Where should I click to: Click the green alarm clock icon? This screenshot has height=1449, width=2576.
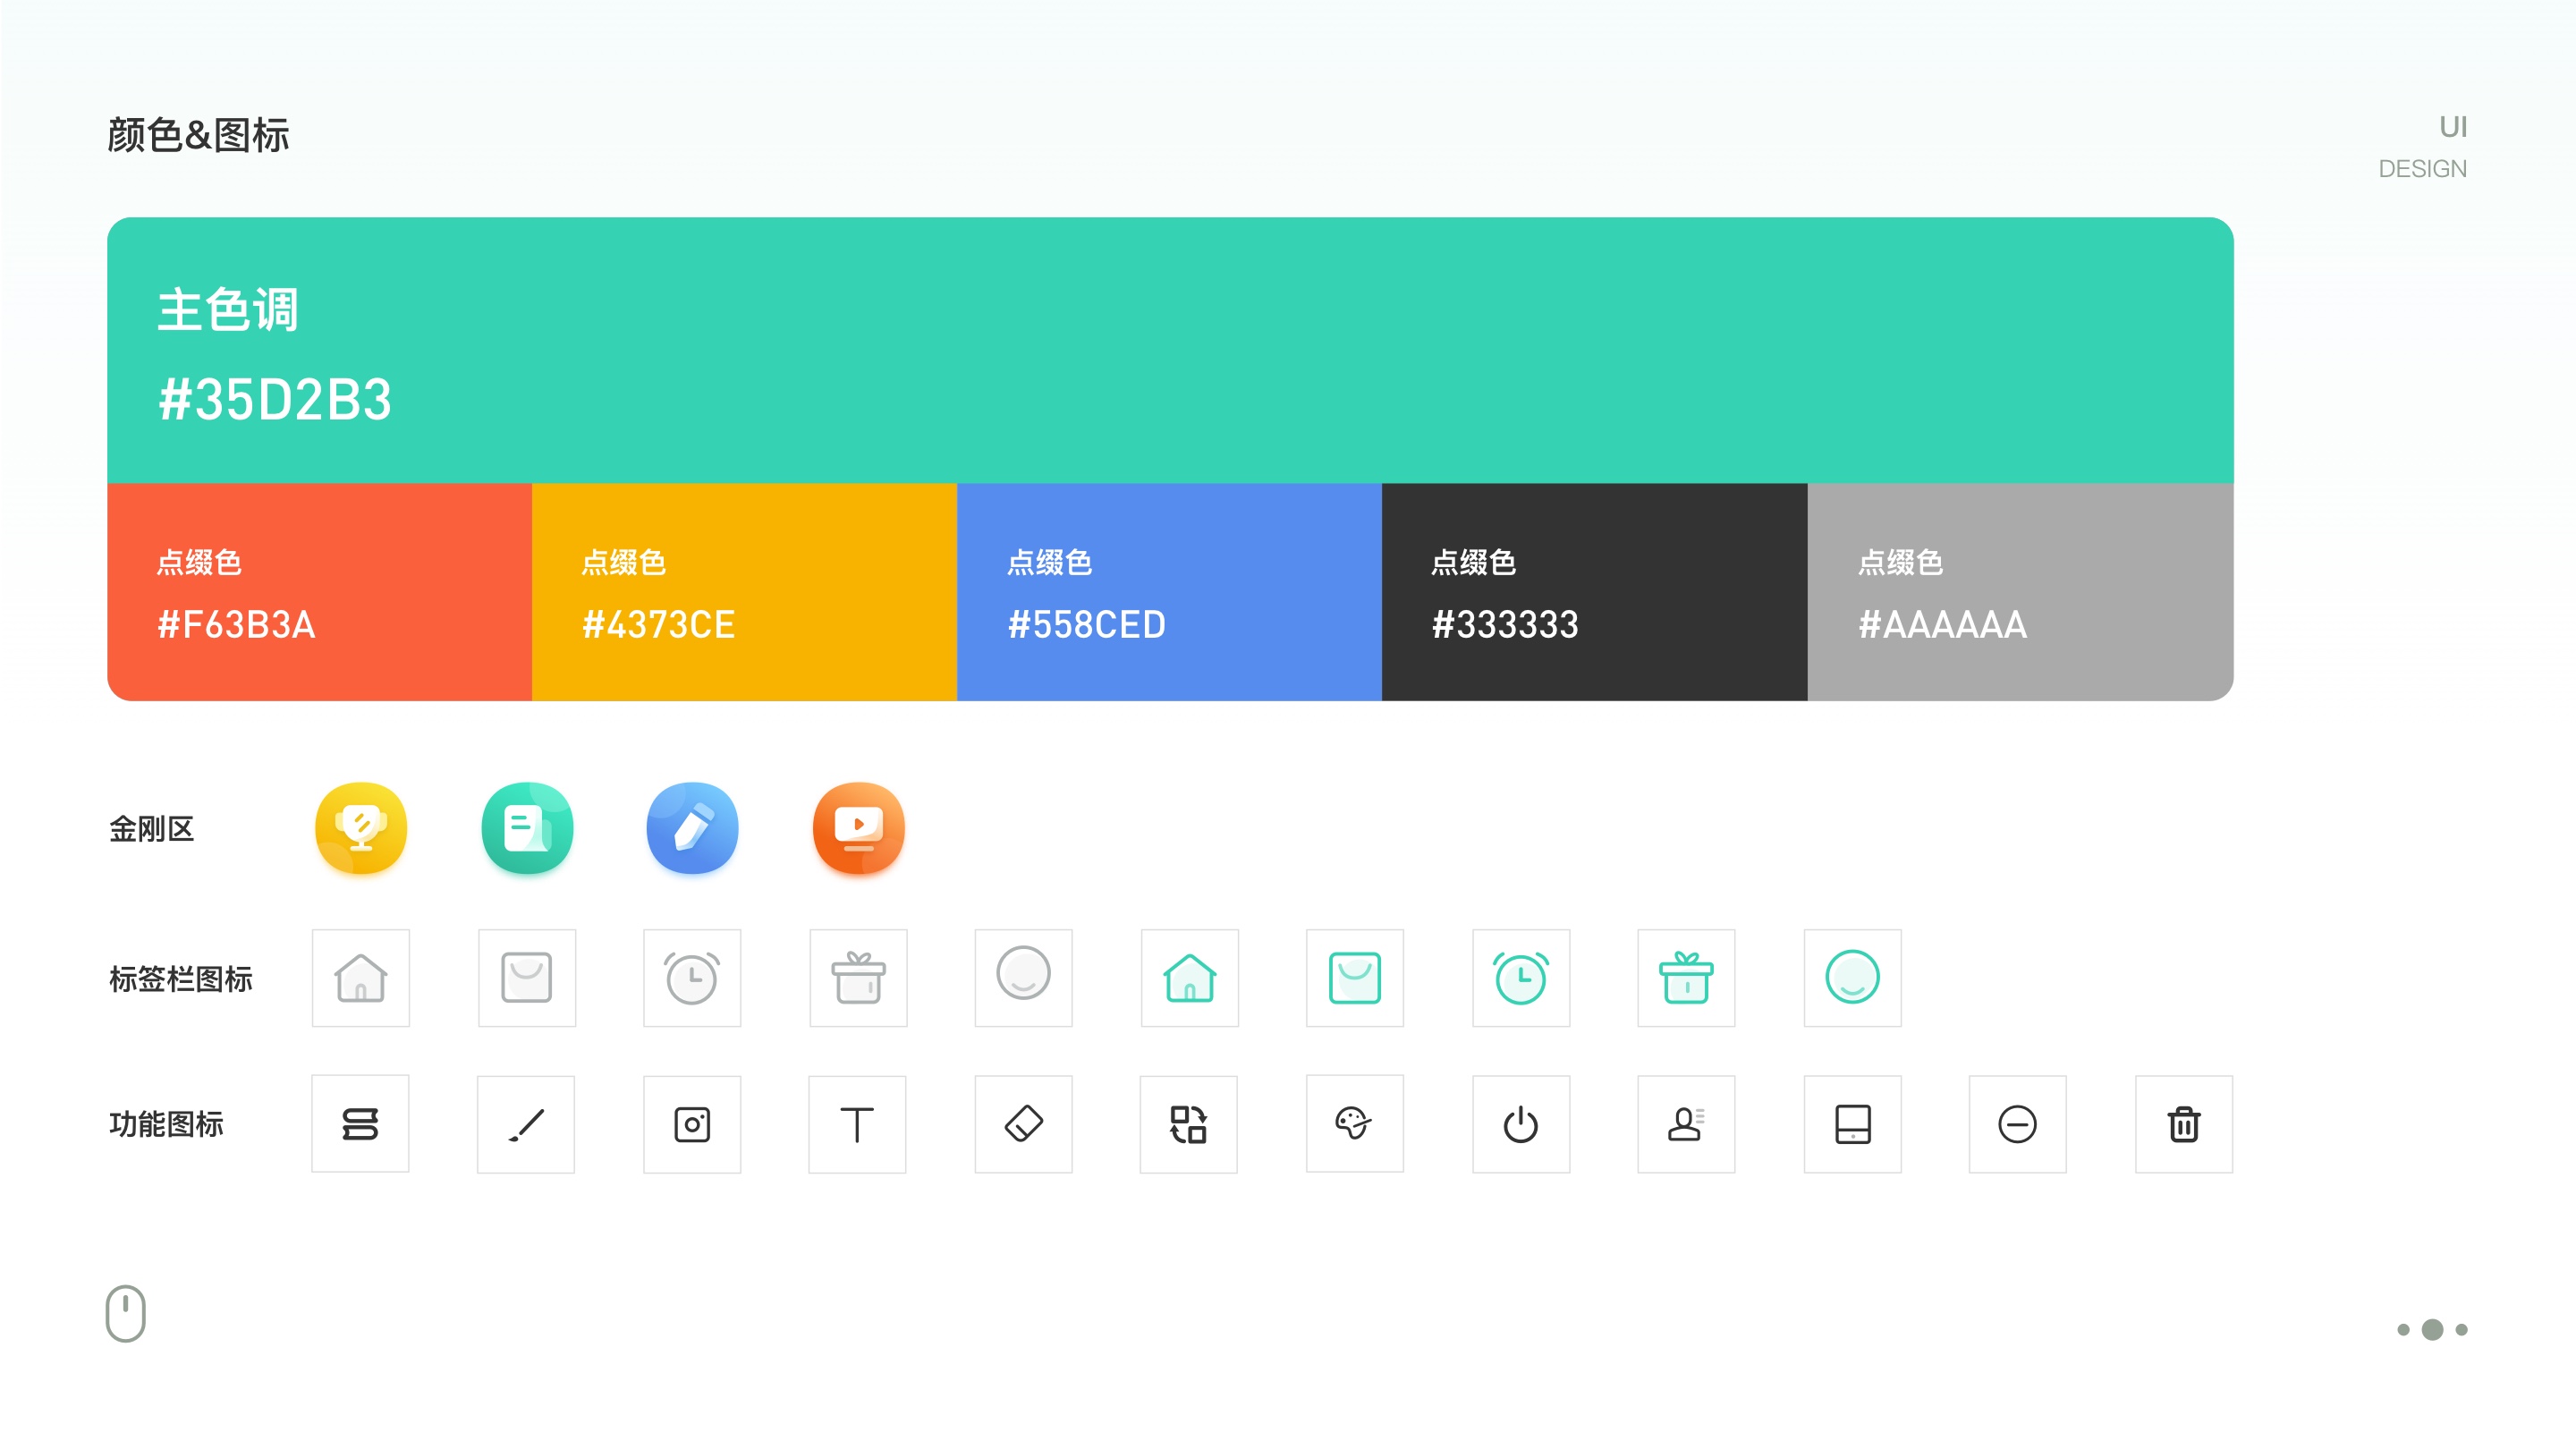[1521, 977]
